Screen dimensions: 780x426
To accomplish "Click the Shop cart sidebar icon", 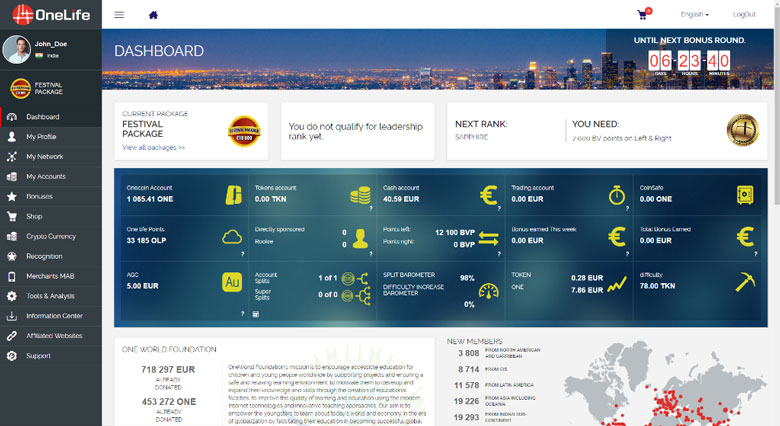I will 12,216.
